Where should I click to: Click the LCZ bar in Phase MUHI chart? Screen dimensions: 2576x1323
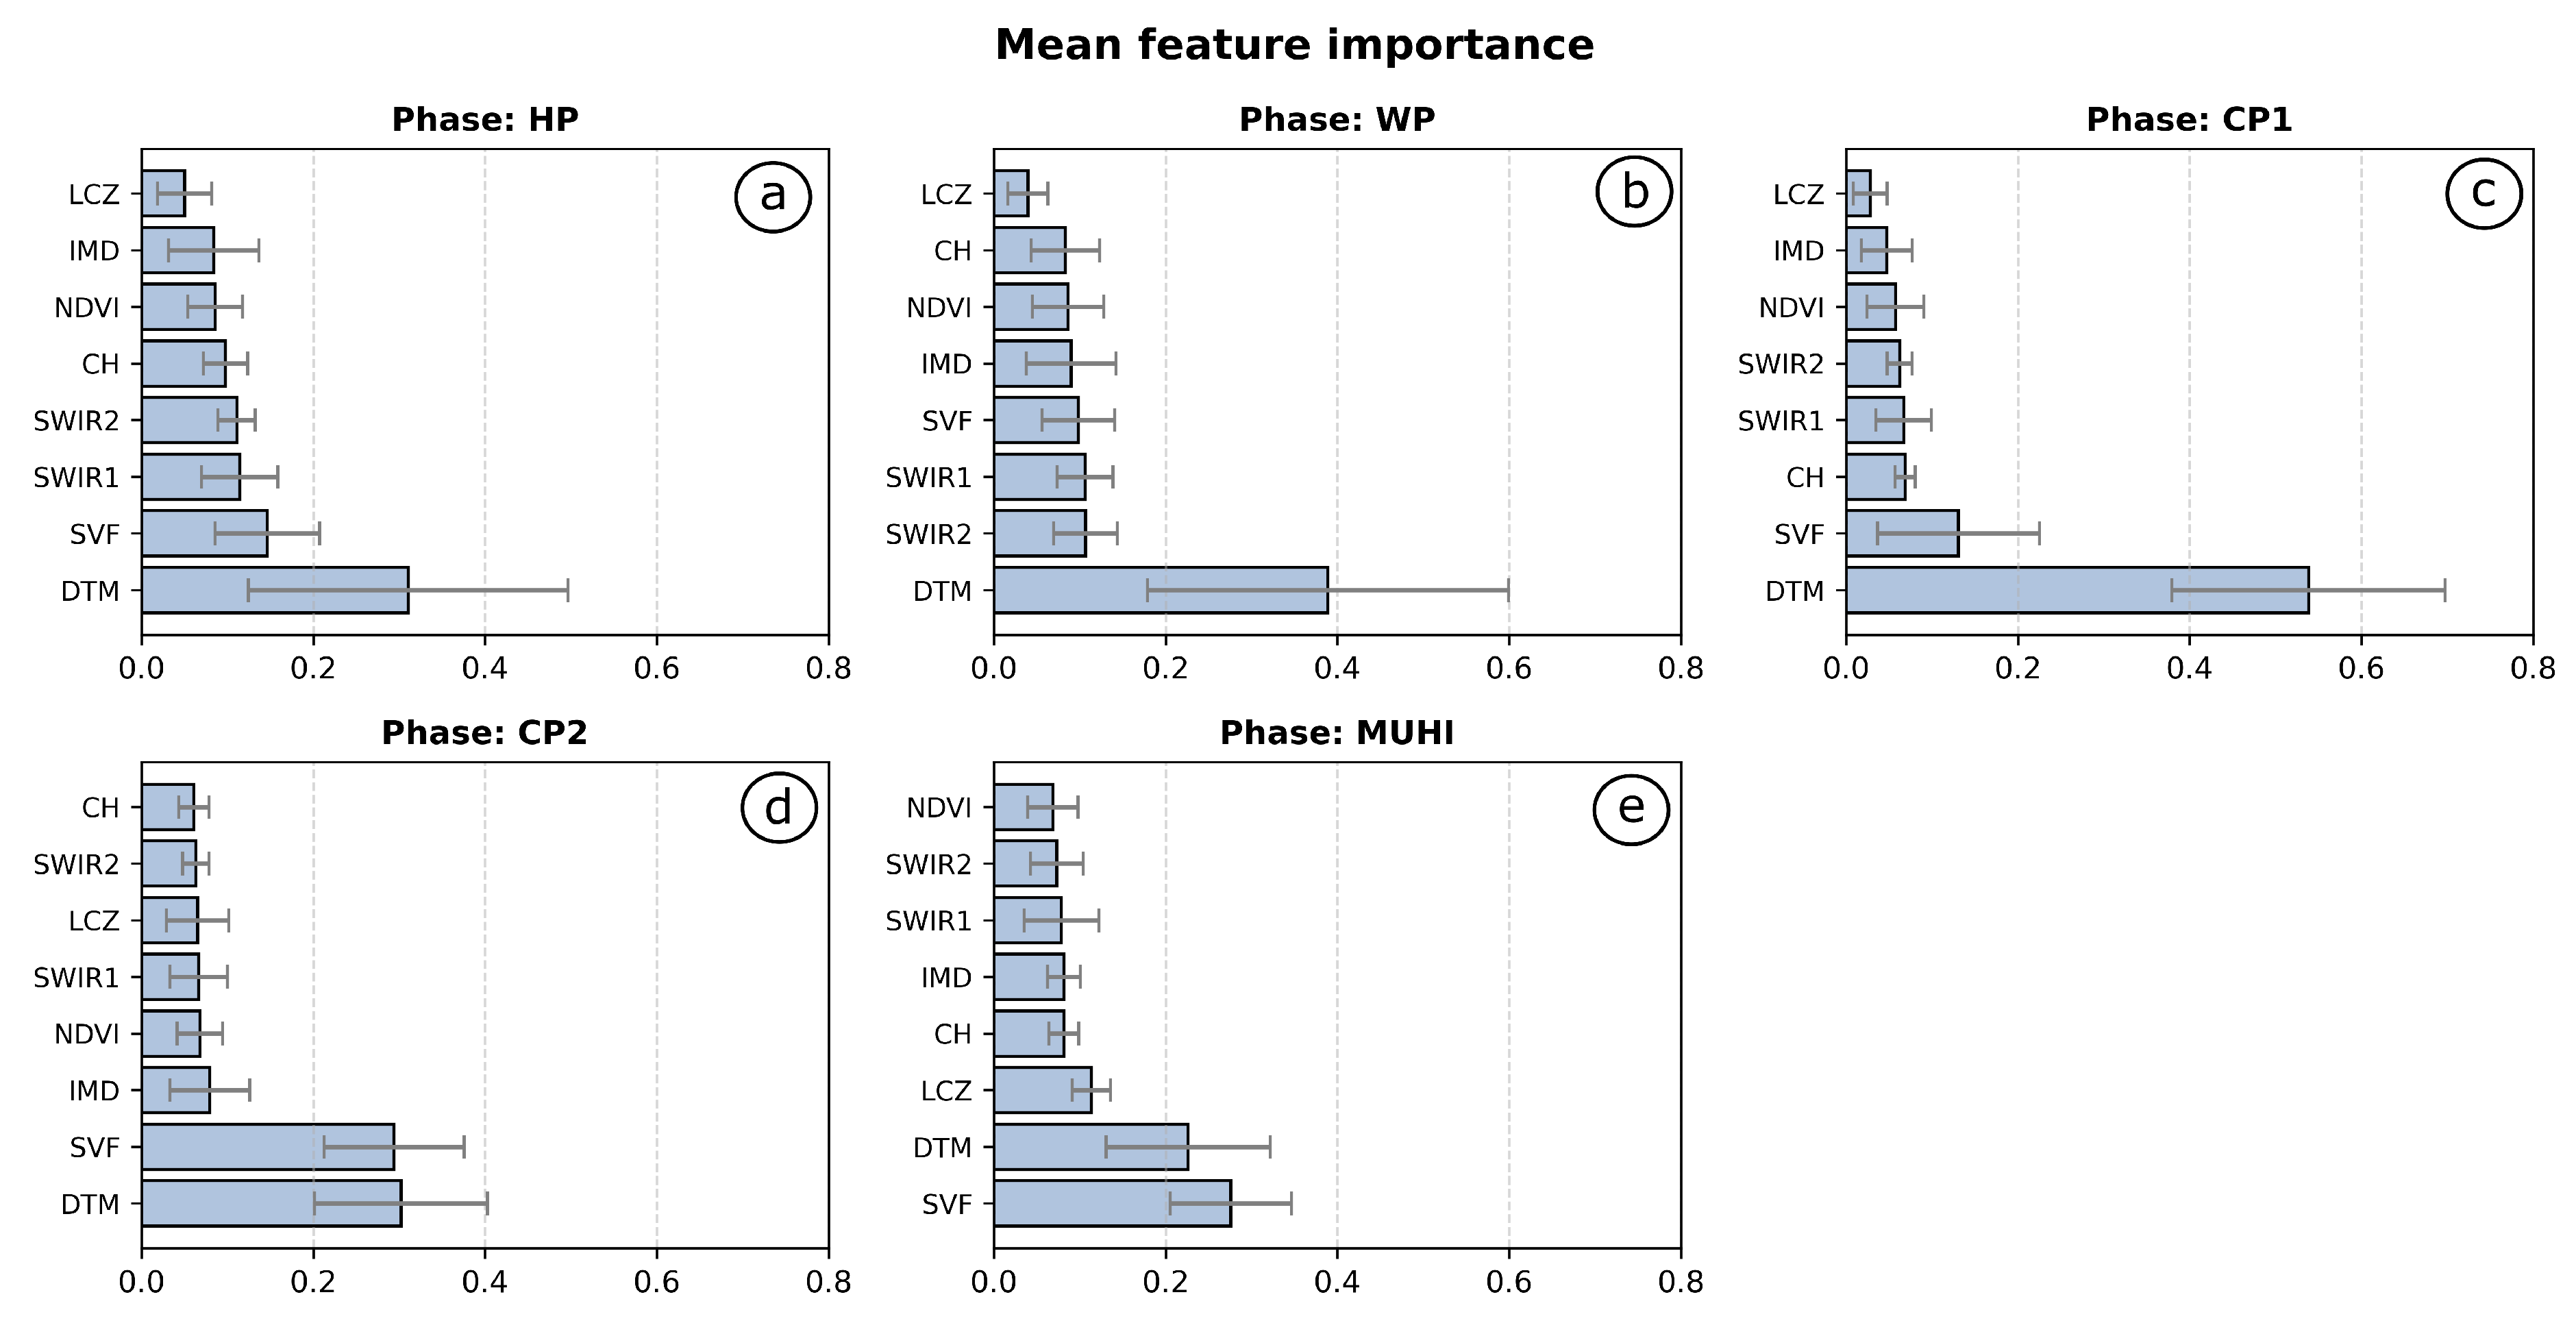coord(1042,1090)
